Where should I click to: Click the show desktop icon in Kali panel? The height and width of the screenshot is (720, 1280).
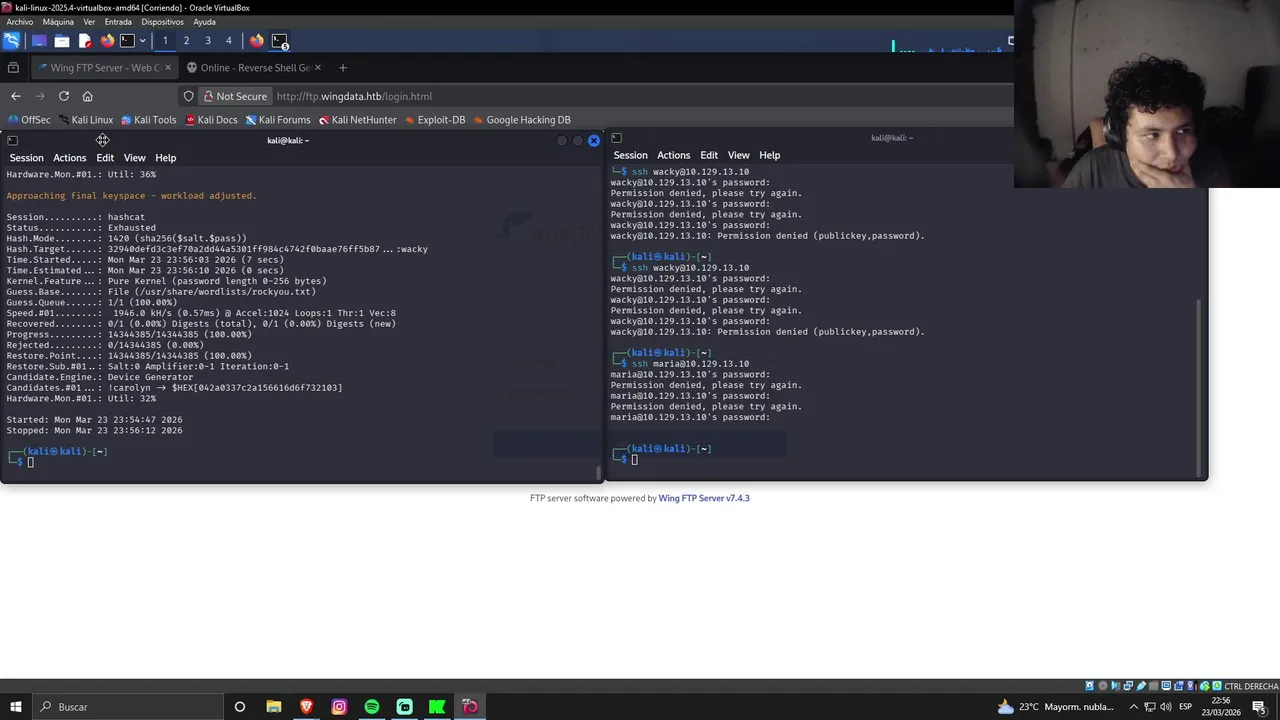tap(39, 41)
